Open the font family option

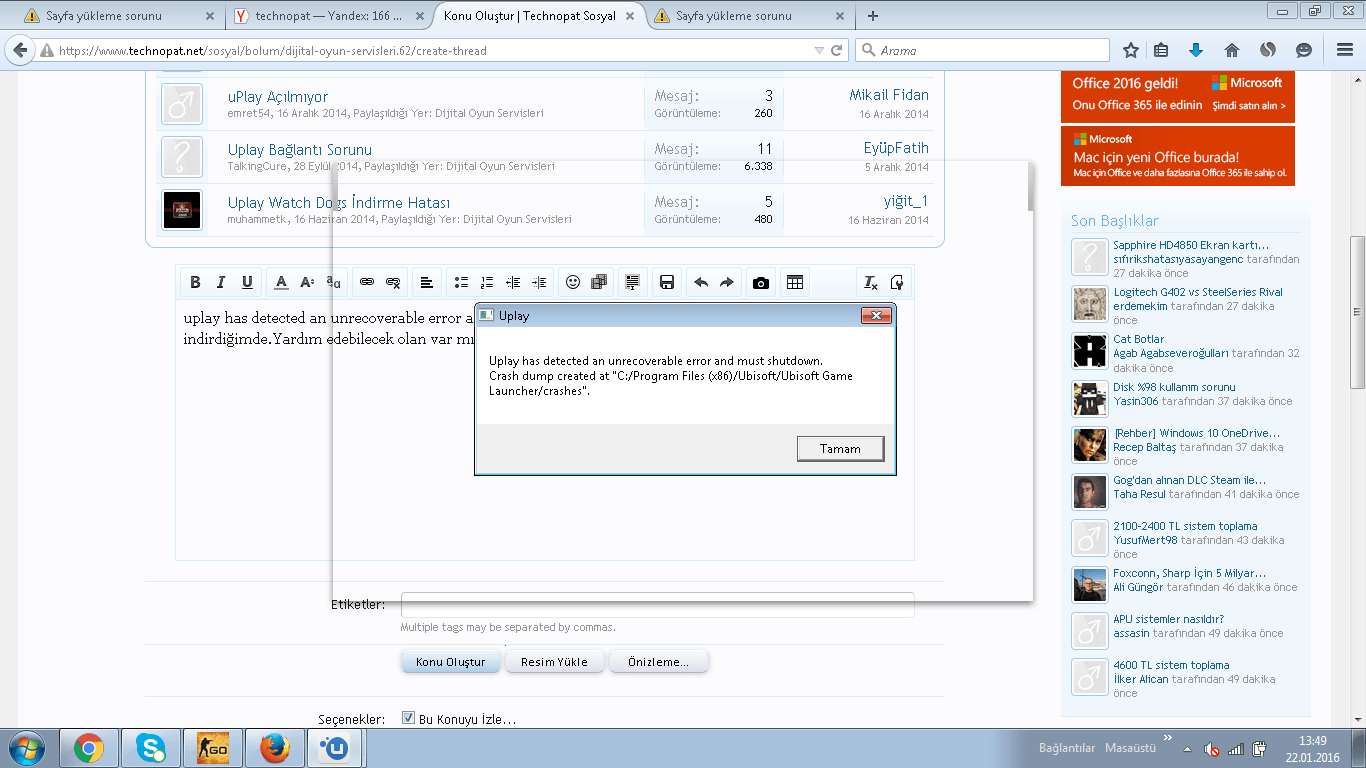click(334, 283)
